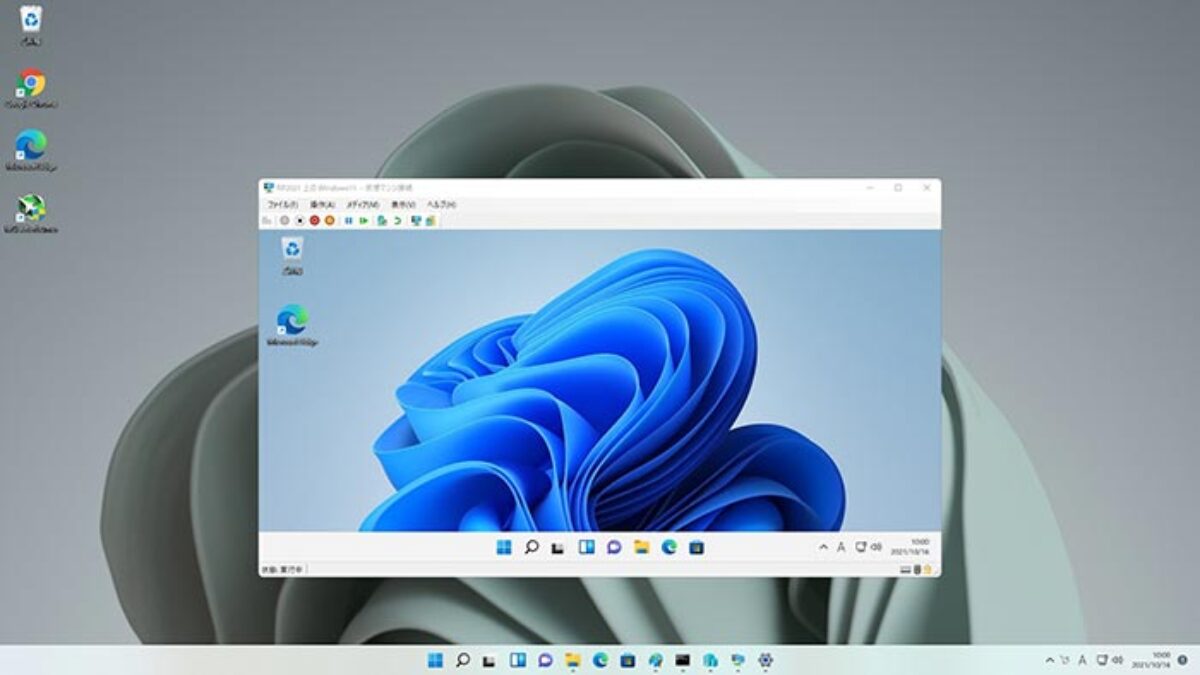Open the ファイル menu in the VM window

(282, 204)
